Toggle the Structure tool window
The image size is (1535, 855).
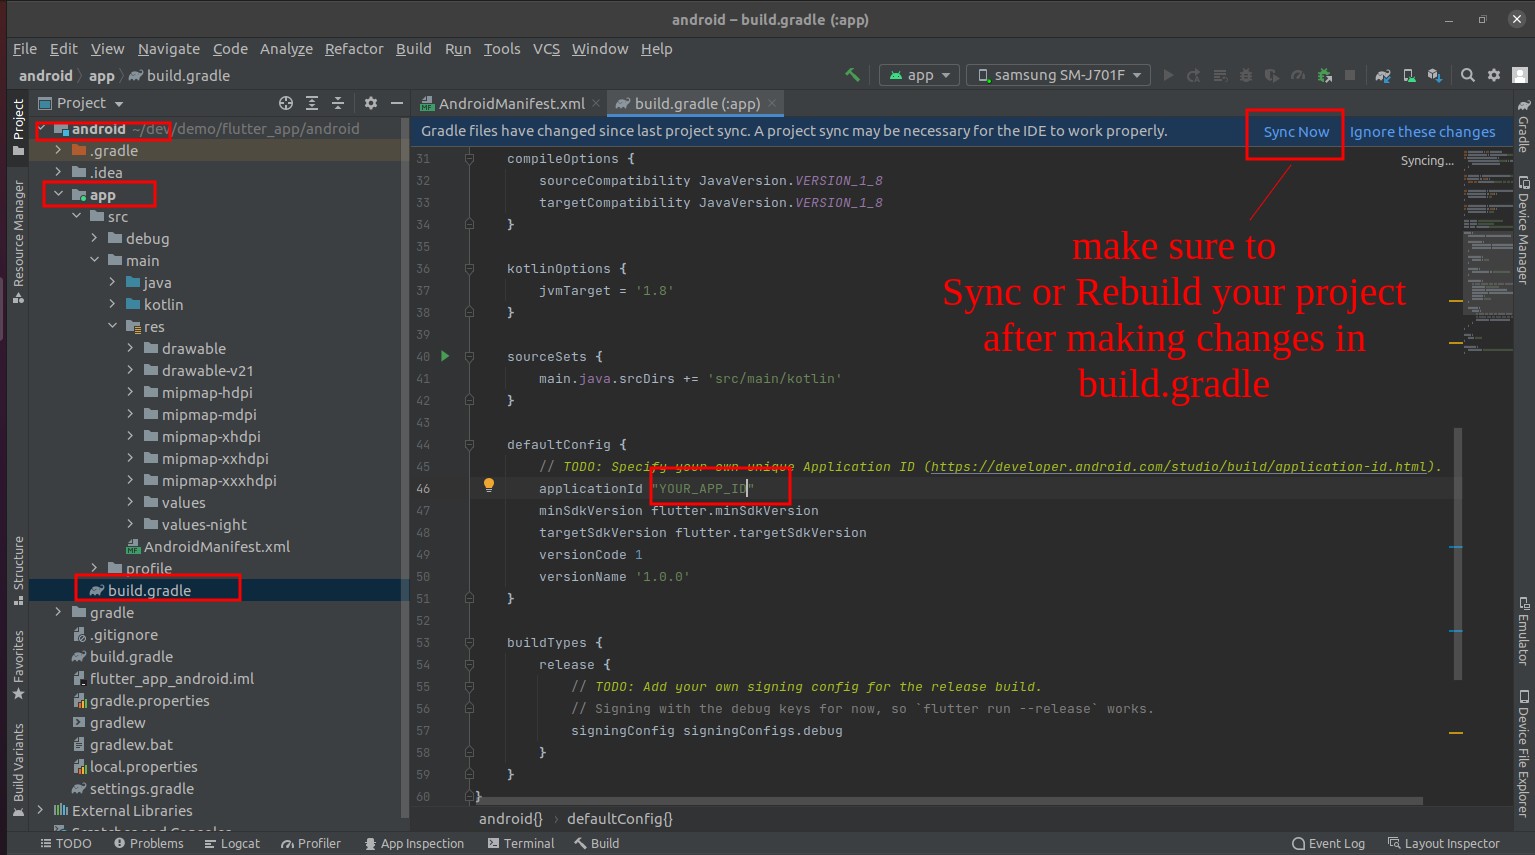tap(18, 570)
